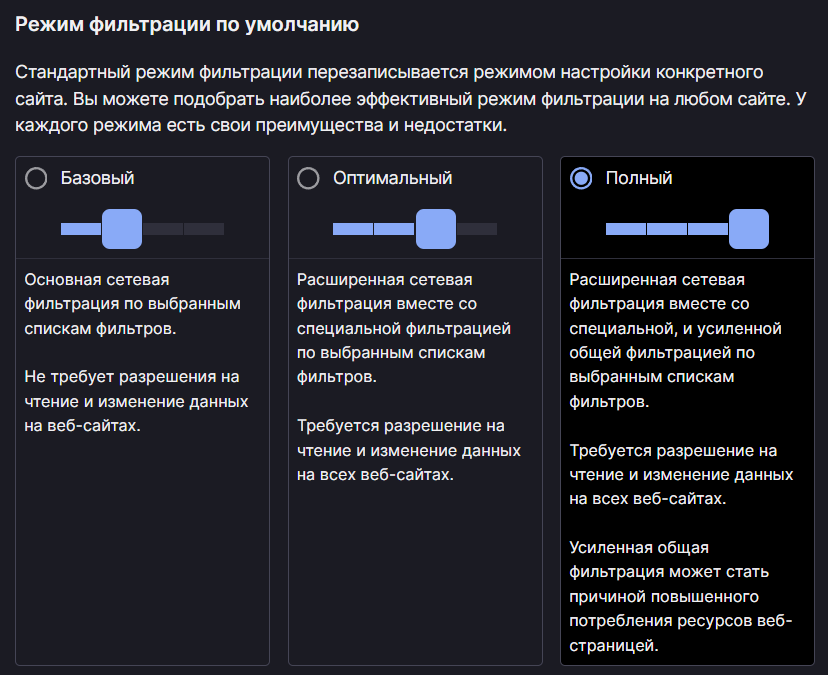Click the dark unfilled track of Базовый slider
This screenshot has width=828, height=675.
183,229
